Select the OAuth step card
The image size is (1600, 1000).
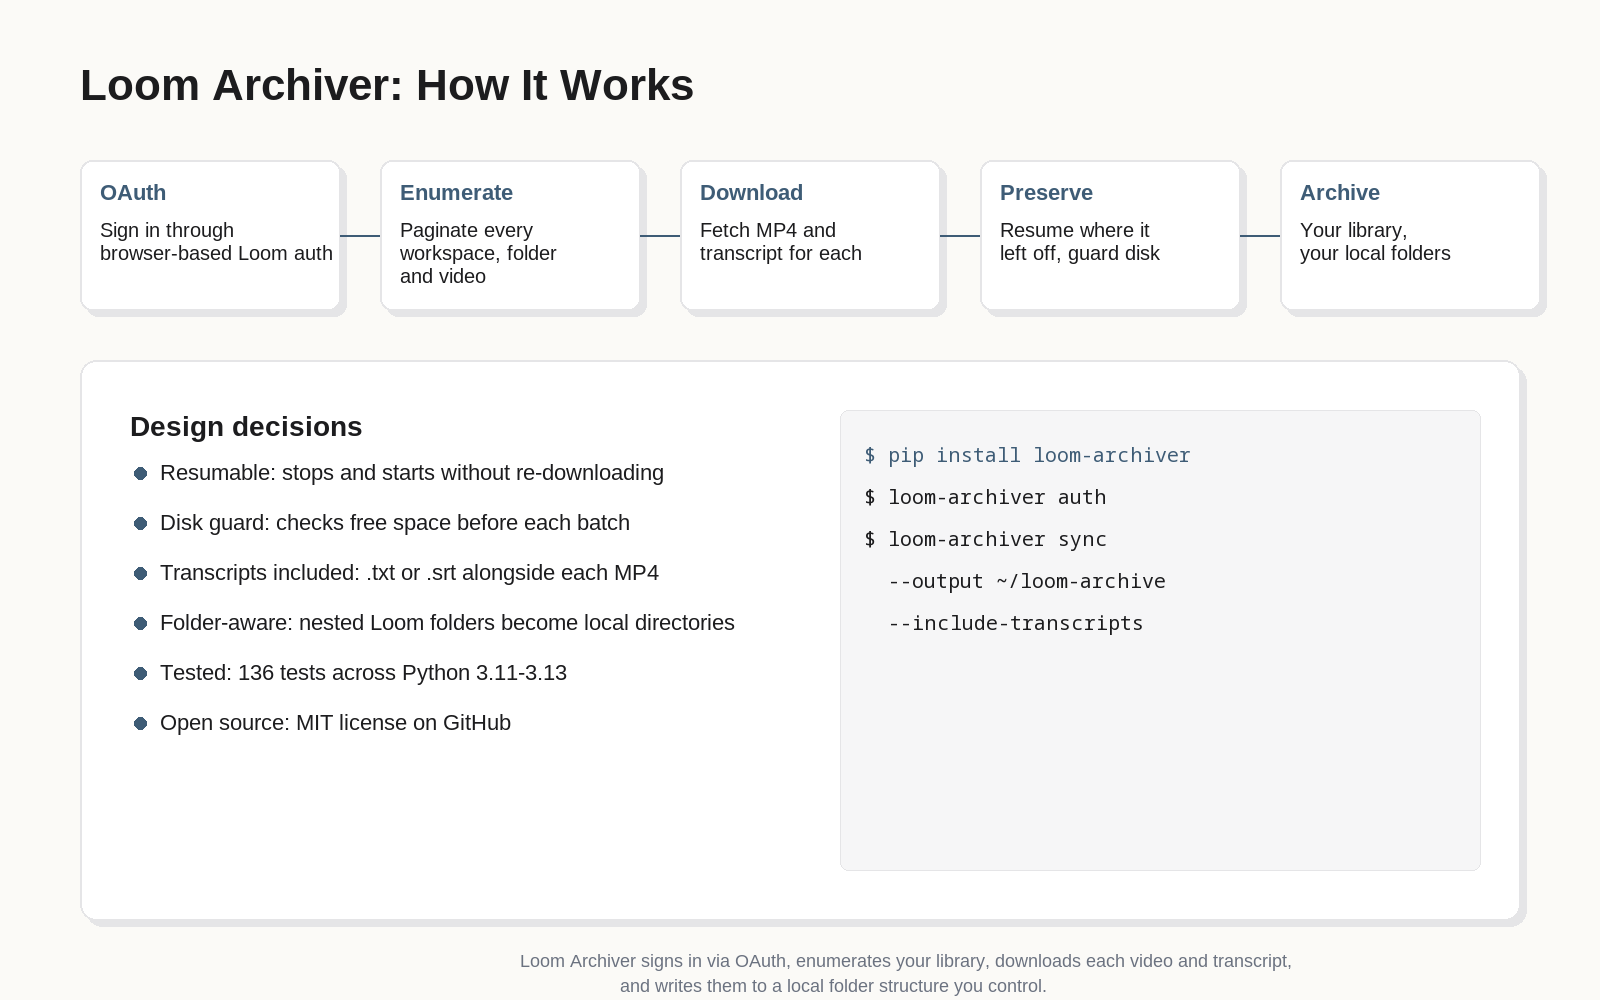pyautogui.click(x=211, y=236)
